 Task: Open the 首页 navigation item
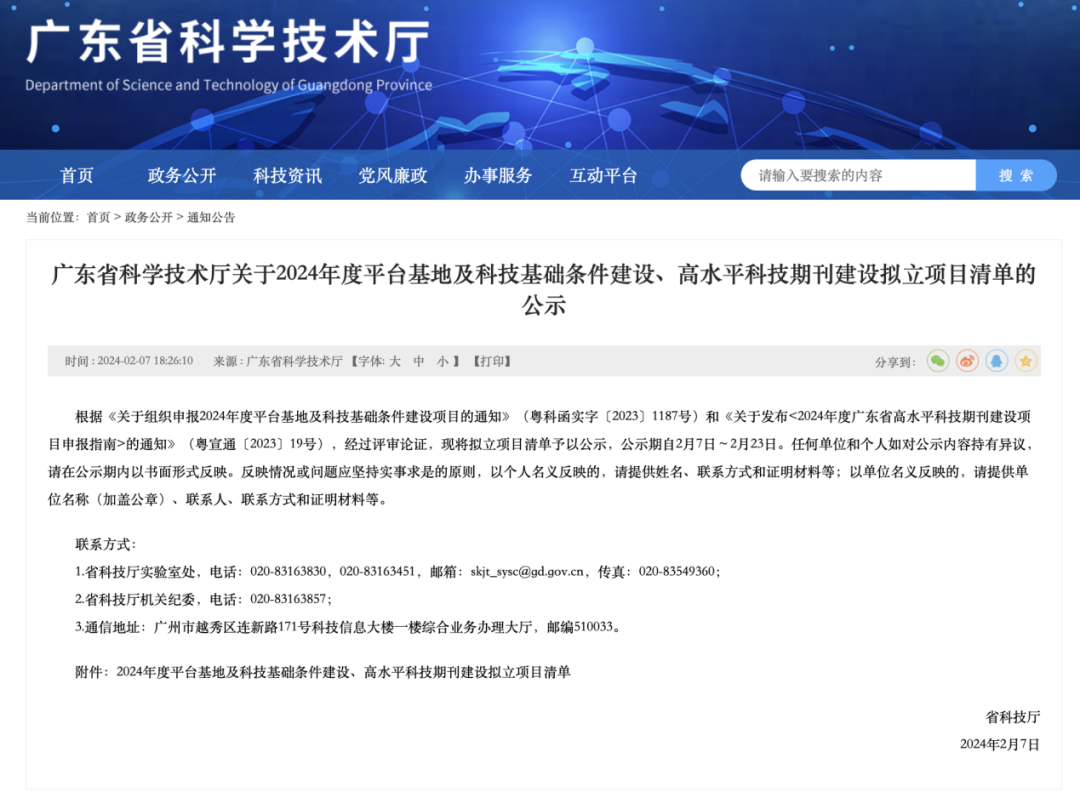77,175
